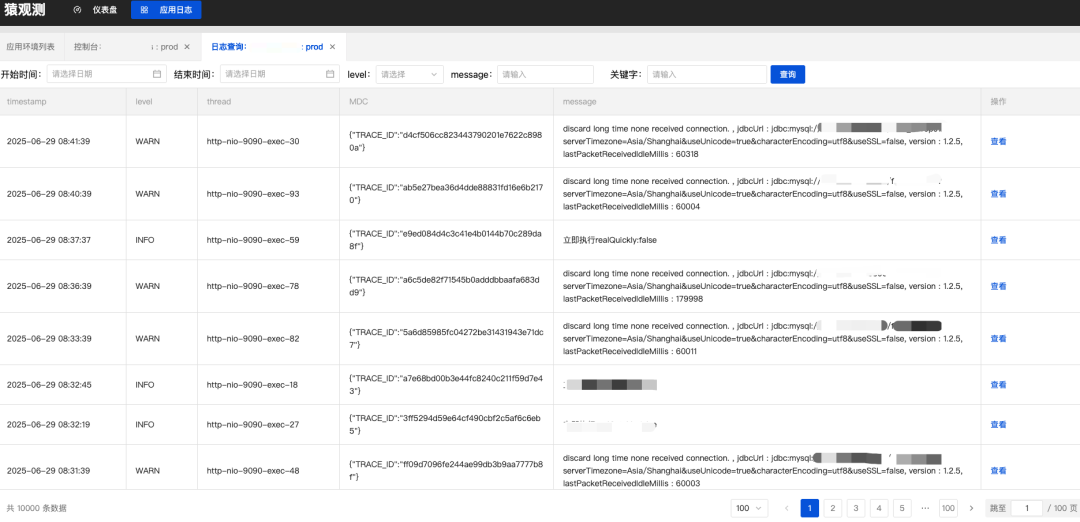Screen dimensions: 1080x522
Task: Go to page 4
Action: [879, 508]
